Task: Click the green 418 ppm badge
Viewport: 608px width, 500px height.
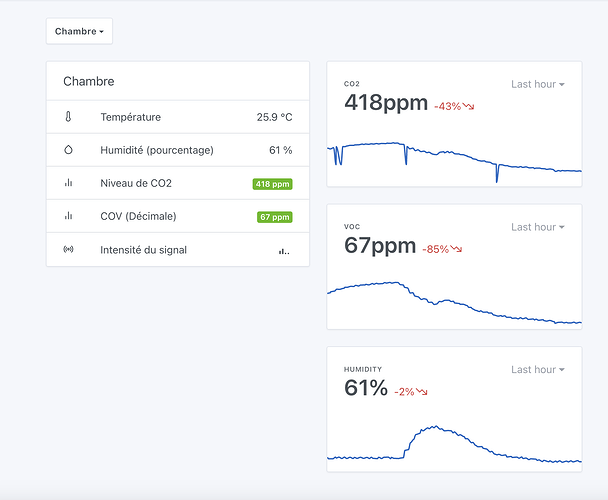Action: pos(272,184)
